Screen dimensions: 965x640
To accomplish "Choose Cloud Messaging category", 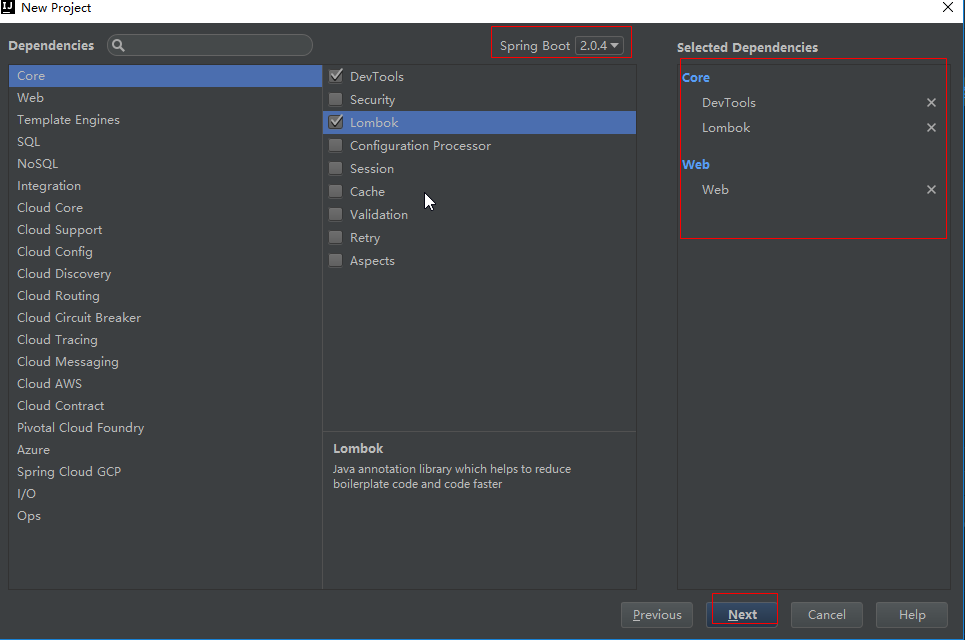I will [x=165, y=362].
